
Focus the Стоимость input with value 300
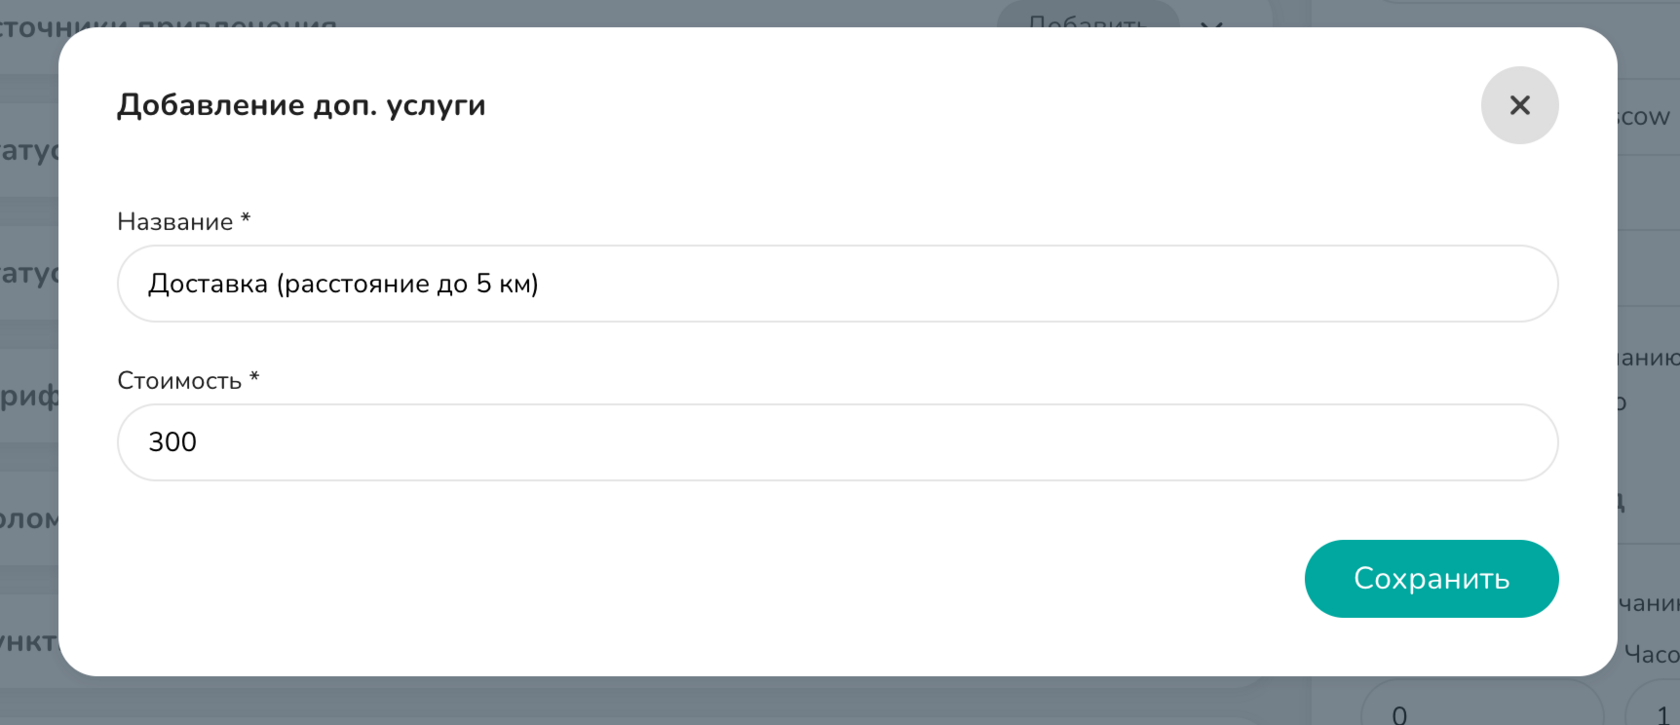point(837,442)
